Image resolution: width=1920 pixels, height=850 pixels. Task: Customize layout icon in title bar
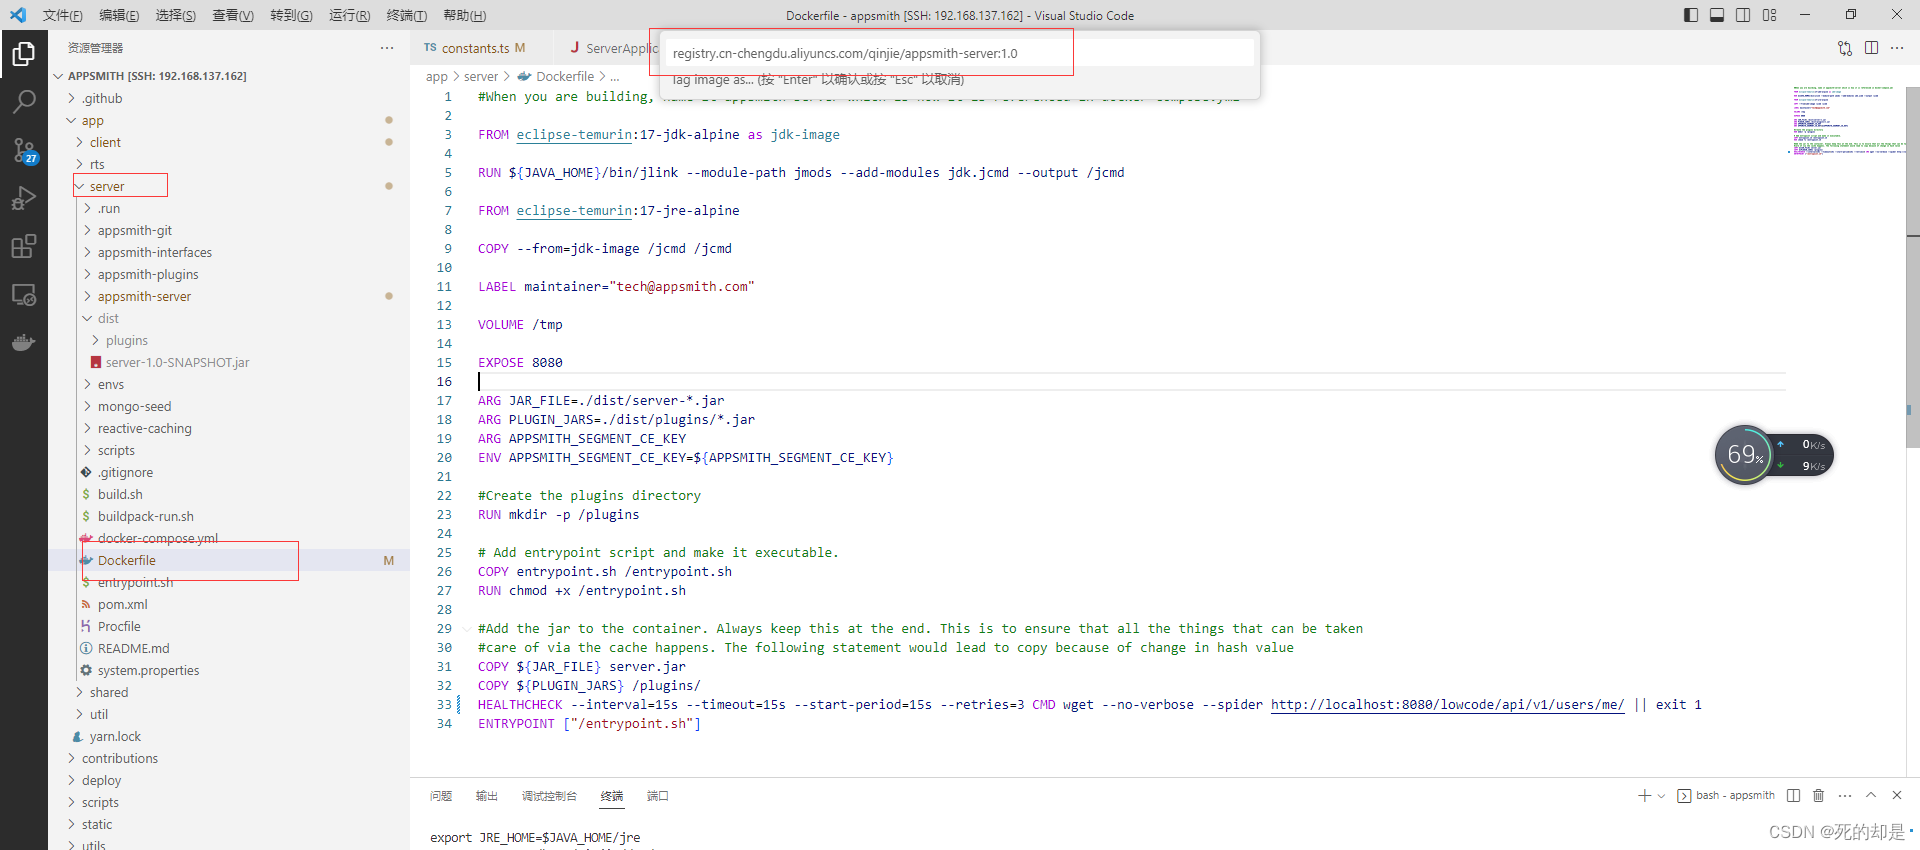click(1770, 15)
